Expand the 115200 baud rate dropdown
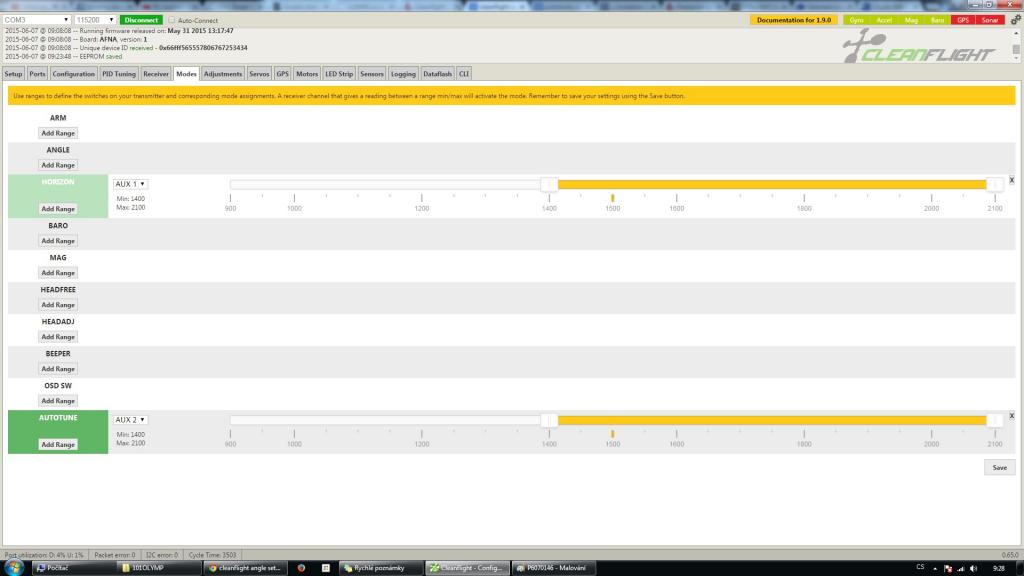The height and width of the screenshot is (576, 1024). pyautogui.click(x=95, y=20)
